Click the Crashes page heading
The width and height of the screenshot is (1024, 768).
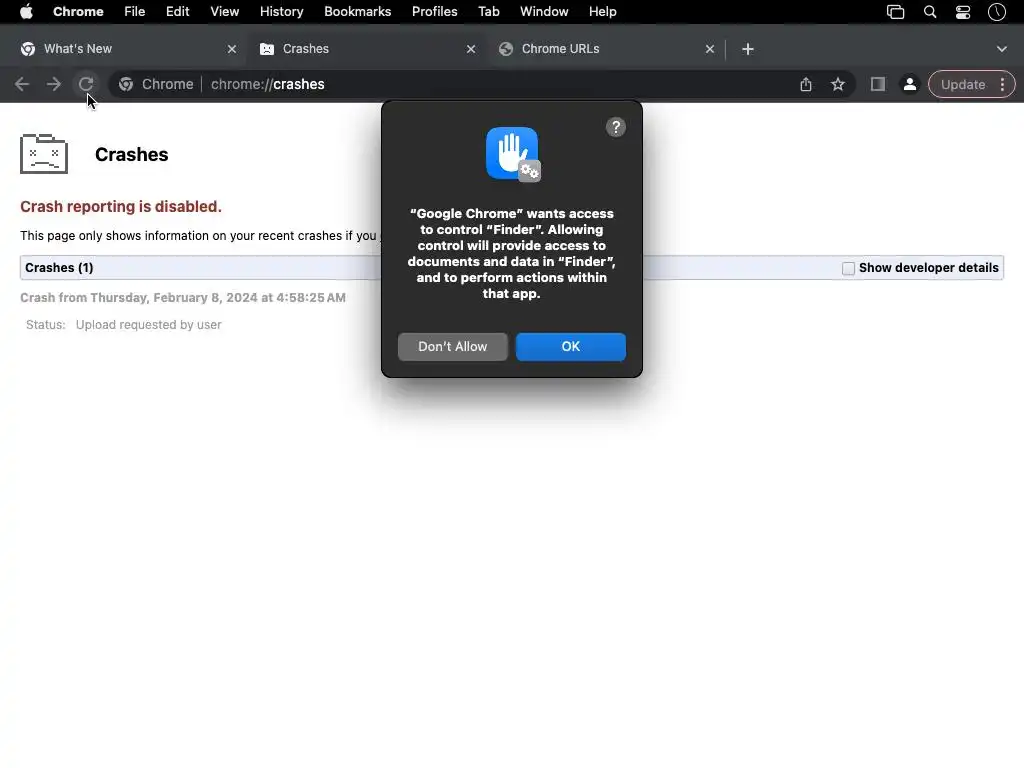pos(132,155)
